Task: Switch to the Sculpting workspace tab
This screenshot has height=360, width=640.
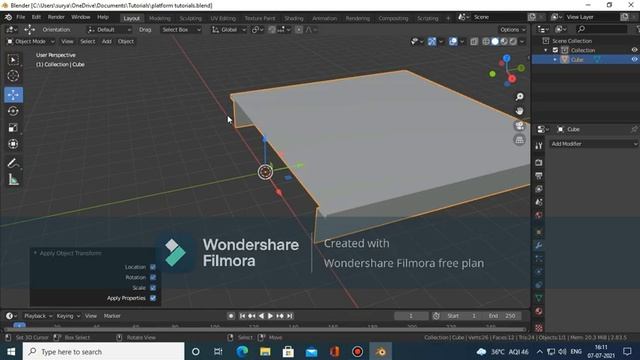Action: coord(191,18)
